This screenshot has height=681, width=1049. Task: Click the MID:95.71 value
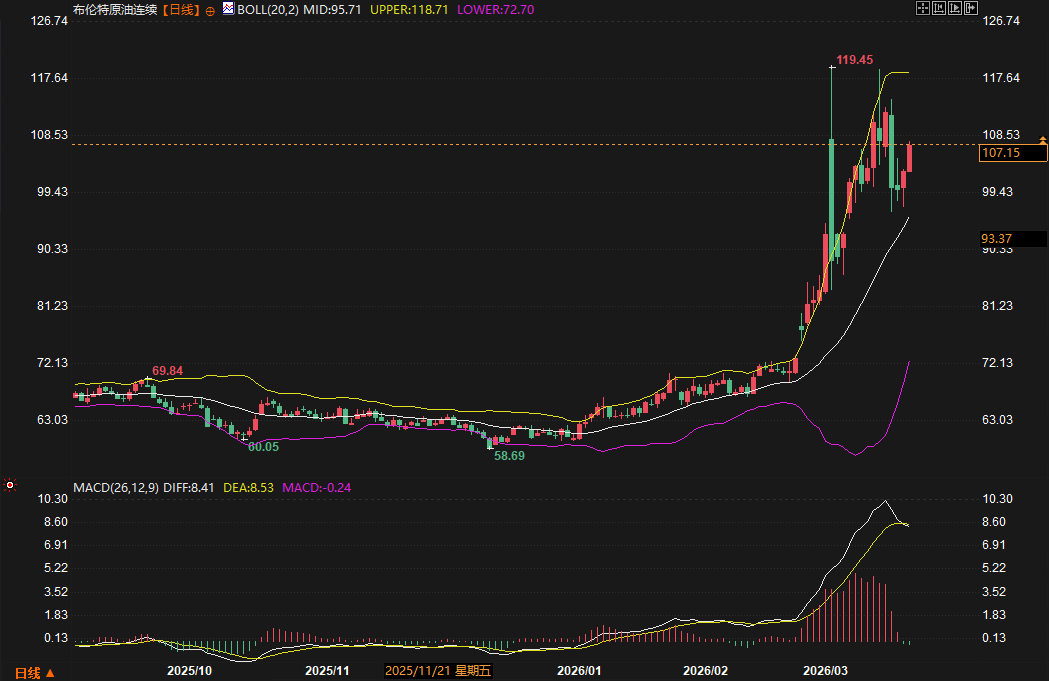point(332,9)
